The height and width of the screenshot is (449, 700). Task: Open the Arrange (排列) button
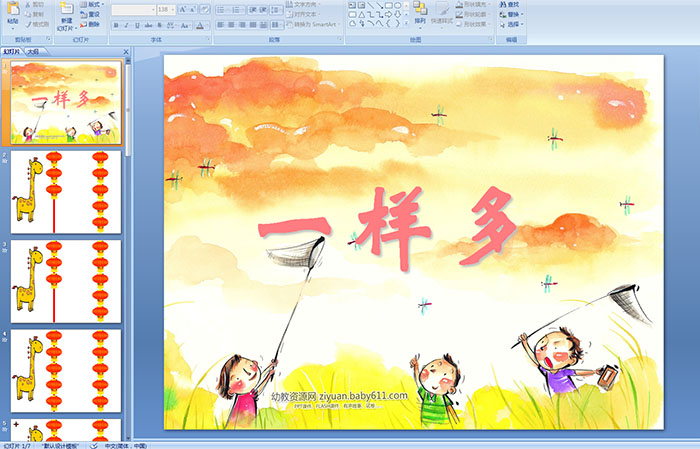point(420,13)
